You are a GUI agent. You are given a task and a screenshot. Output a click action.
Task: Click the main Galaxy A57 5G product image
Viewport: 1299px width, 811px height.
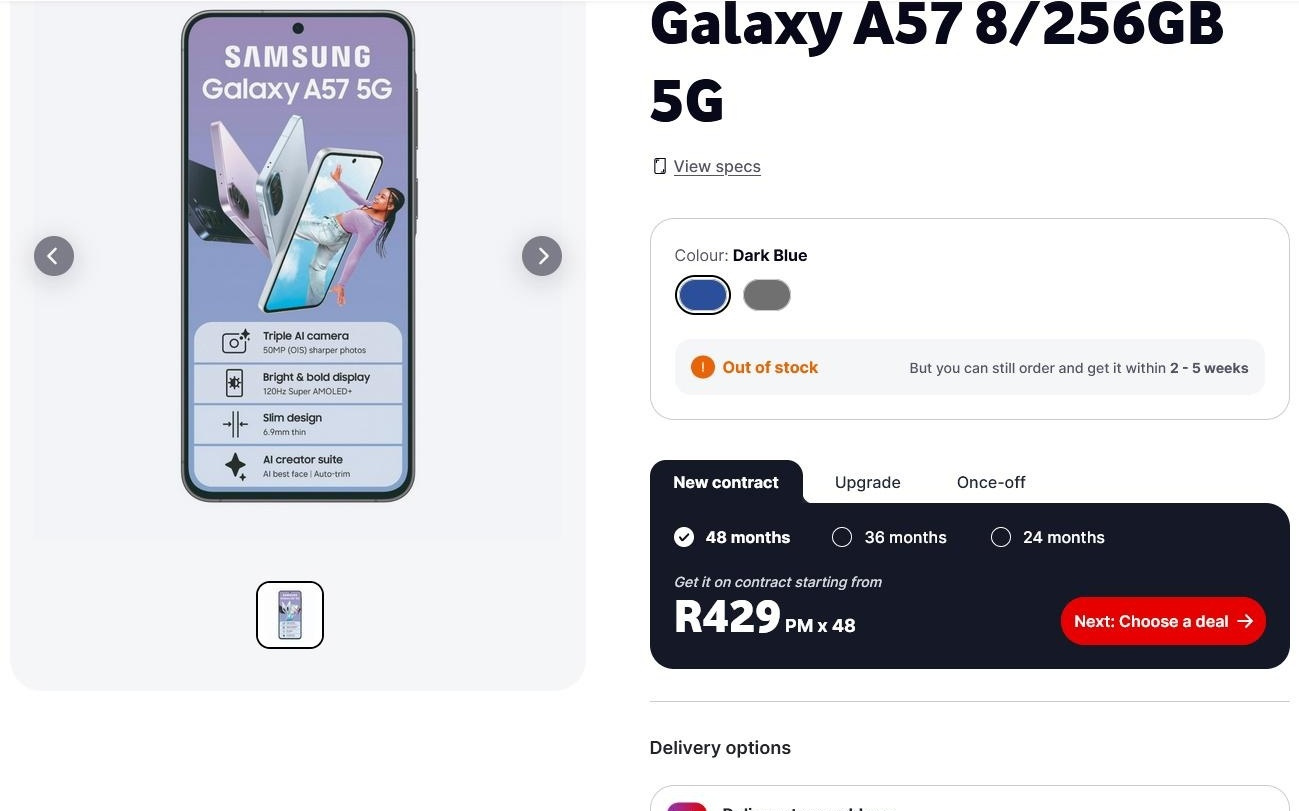(297, 255)
